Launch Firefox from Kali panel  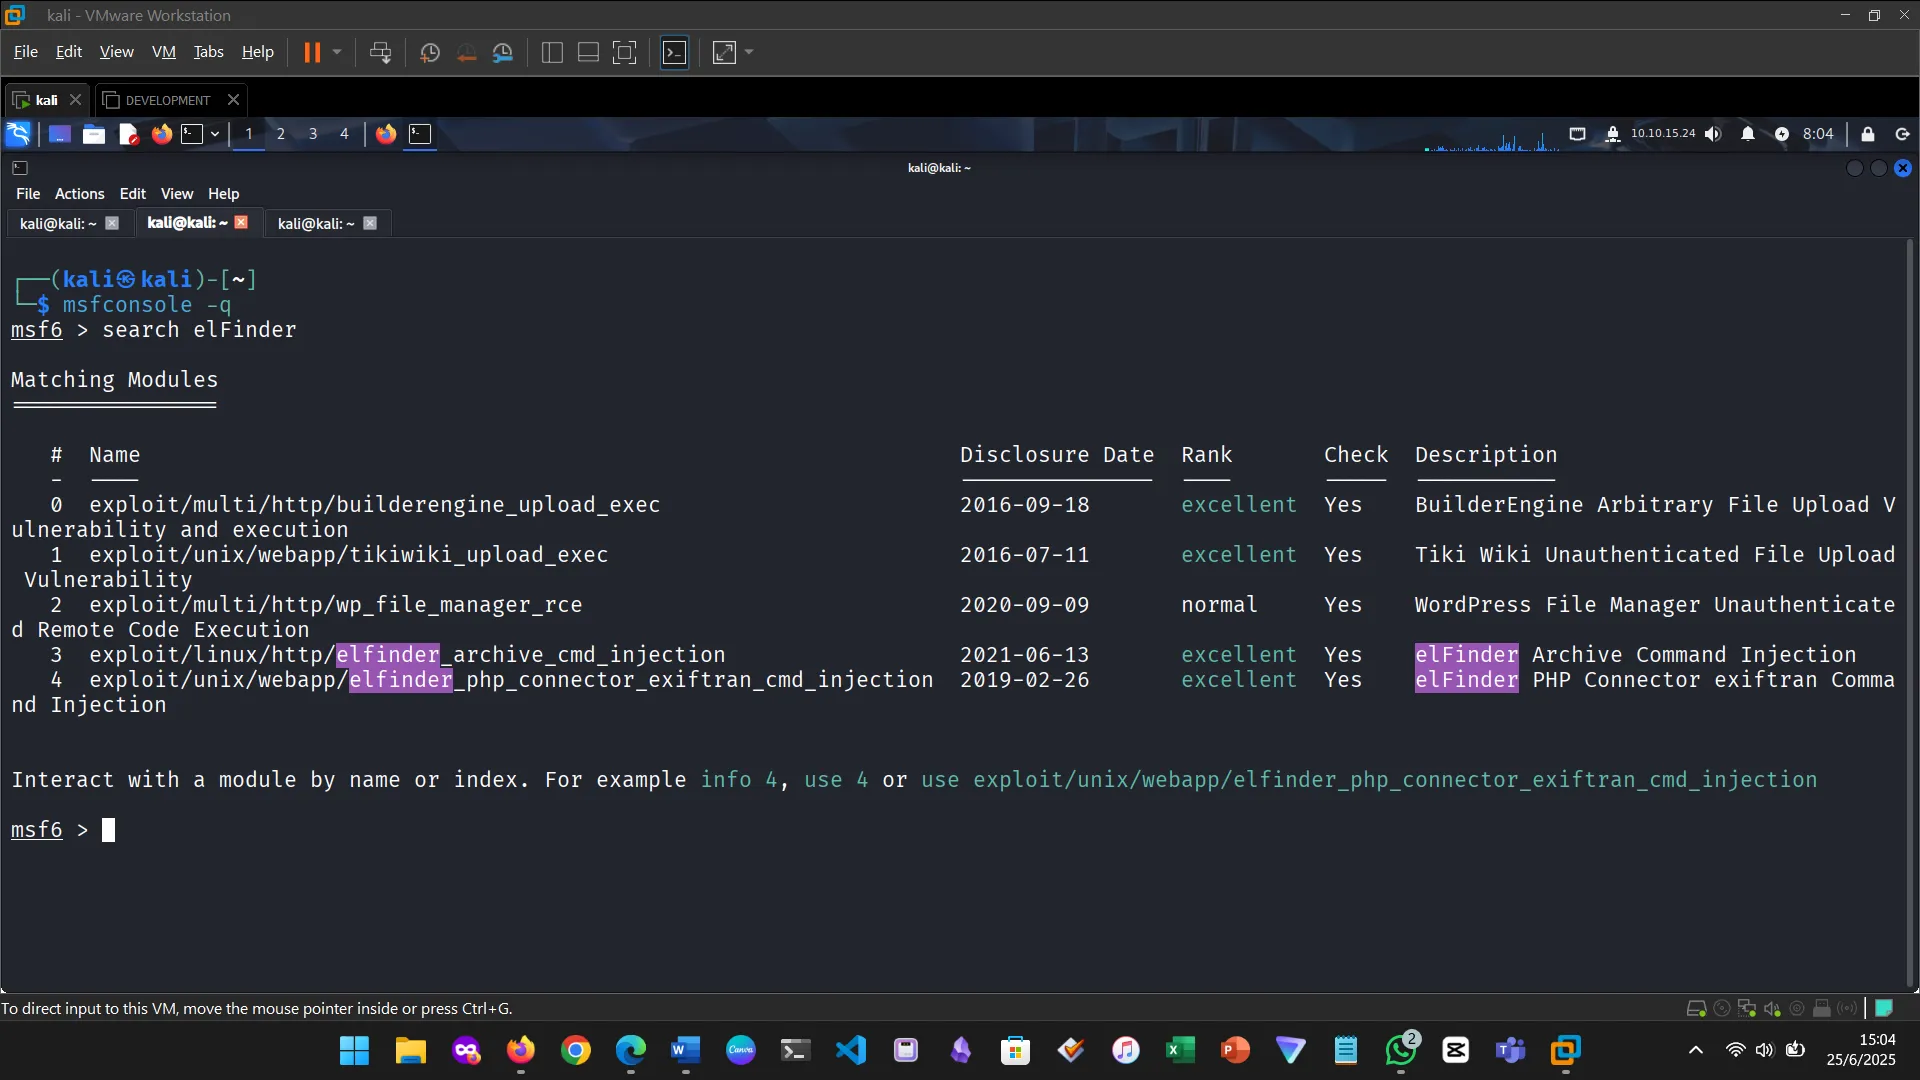pos(161,134)
